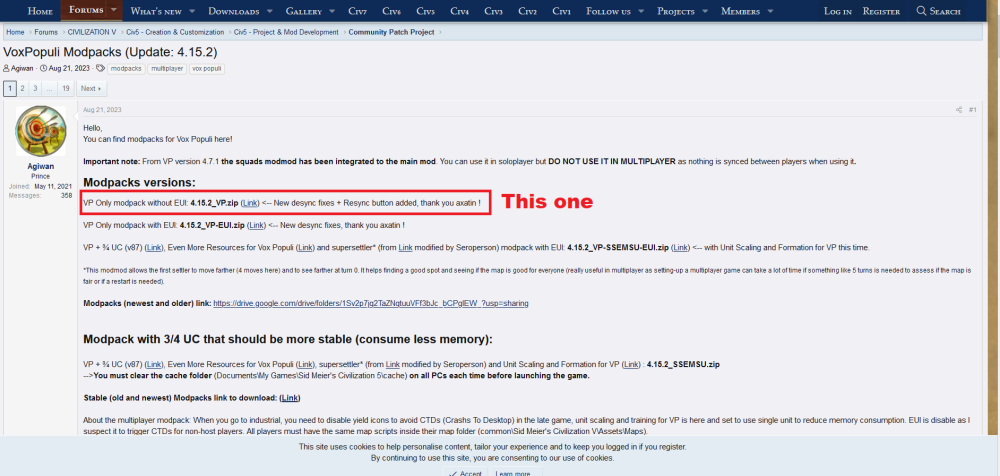Open the Members nav item
Viewport: 1000px width, 476px height.
click(x=742, y=11)
